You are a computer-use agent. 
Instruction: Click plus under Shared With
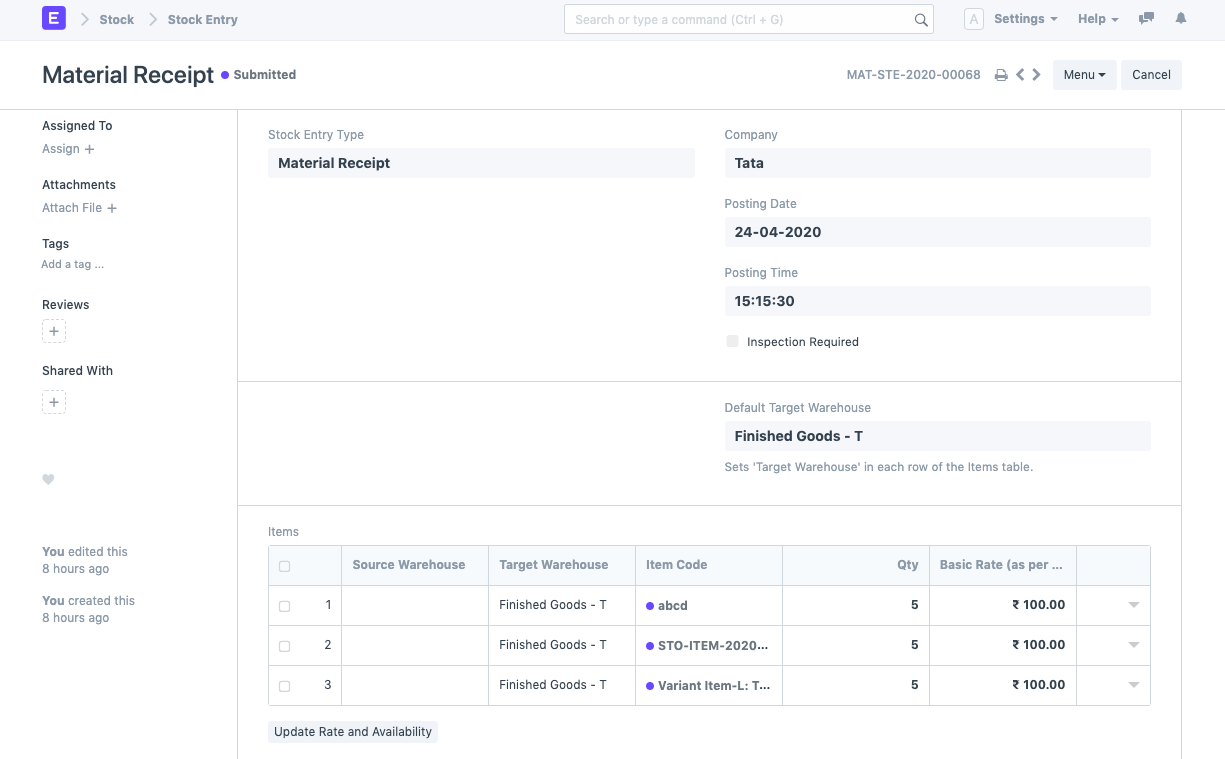coord(54,402)
